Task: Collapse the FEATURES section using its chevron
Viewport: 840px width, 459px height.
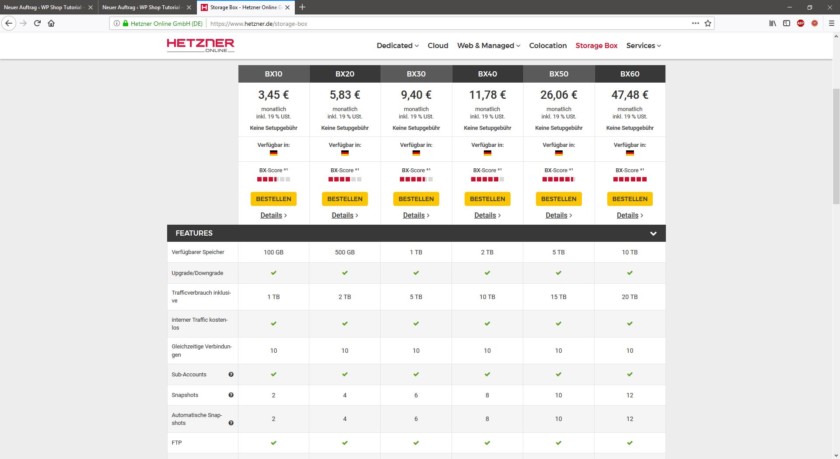Action: coord(653,233)
